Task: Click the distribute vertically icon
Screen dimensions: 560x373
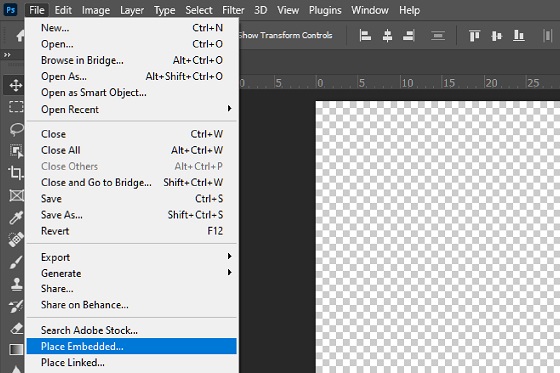Action: coord(438,35)
